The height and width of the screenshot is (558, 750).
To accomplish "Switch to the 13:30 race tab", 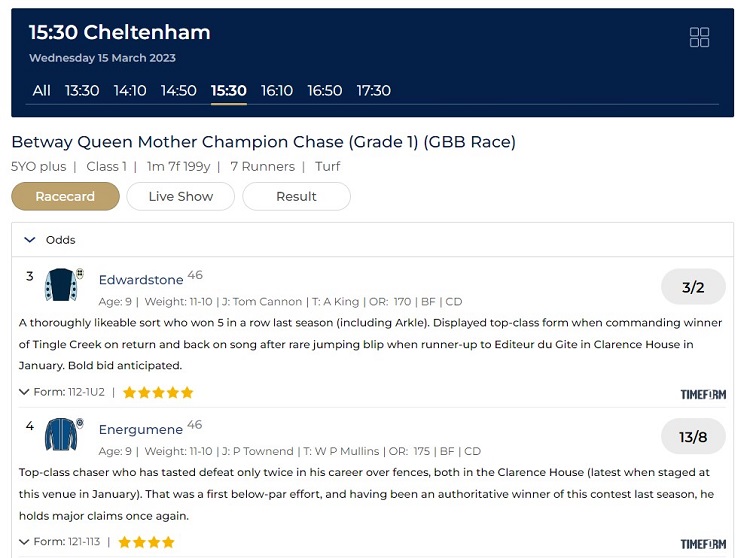I will pos(82,90).
